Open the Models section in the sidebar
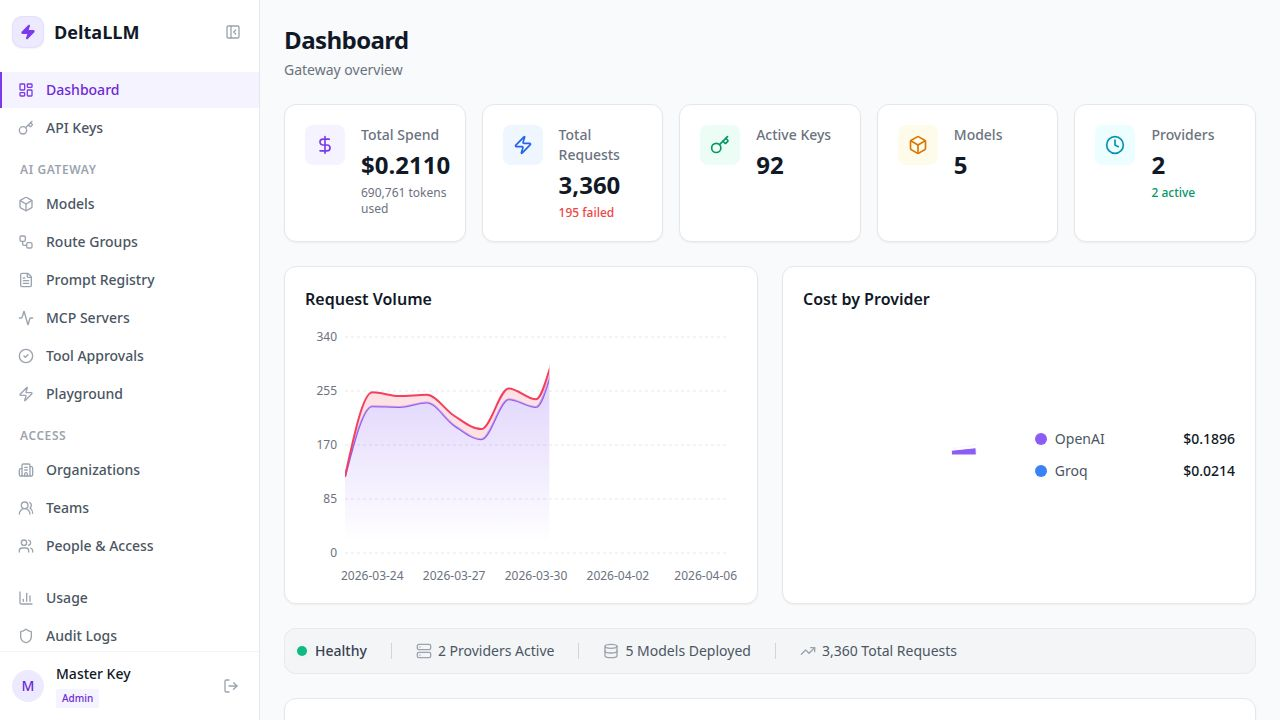1280x720 pixels. (x=130, y=204)
